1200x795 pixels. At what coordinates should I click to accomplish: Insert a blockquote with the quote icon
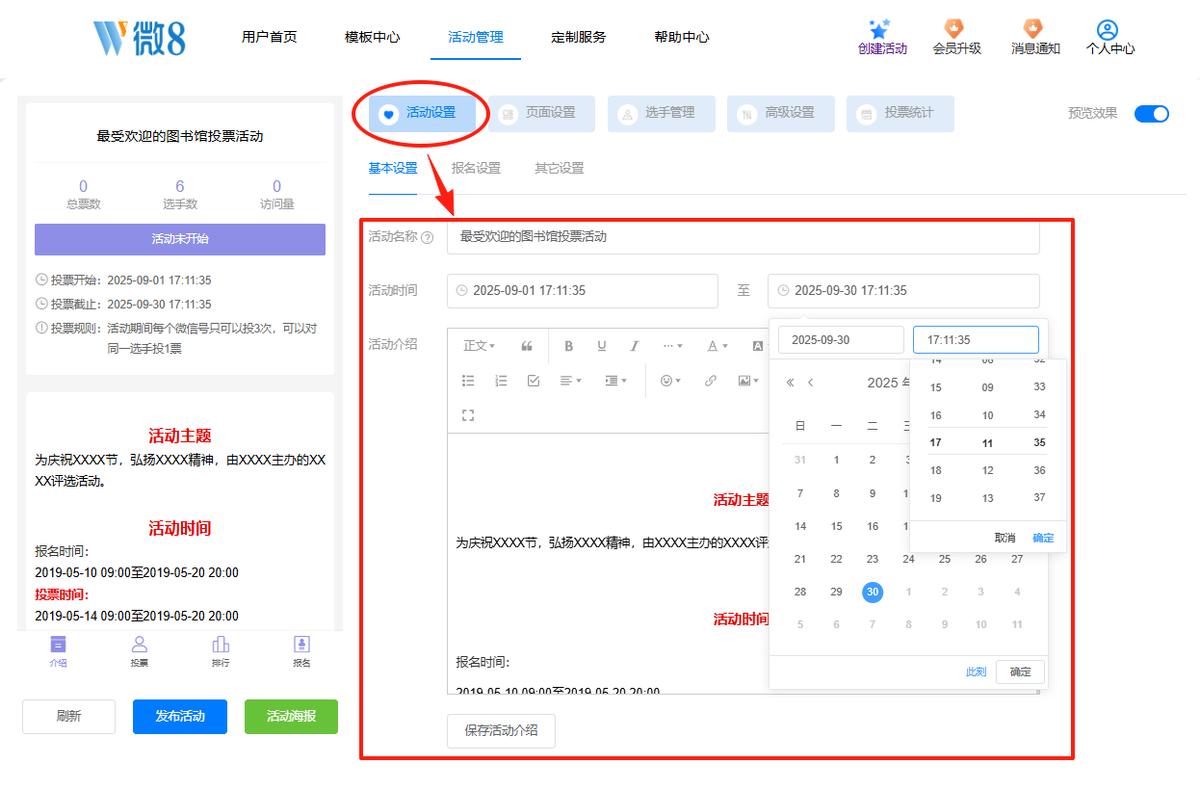[x=527, y=346]
